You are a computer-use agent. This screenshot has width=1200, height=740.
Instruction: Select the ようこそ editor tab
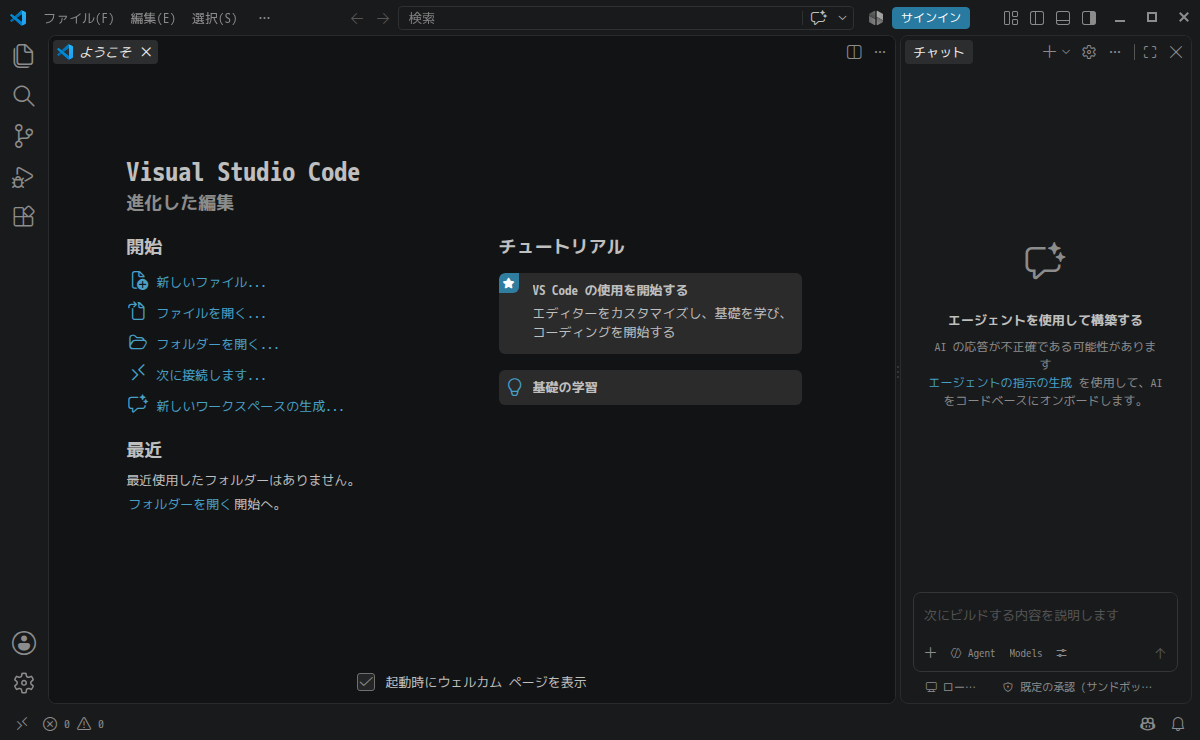(105, 52)
